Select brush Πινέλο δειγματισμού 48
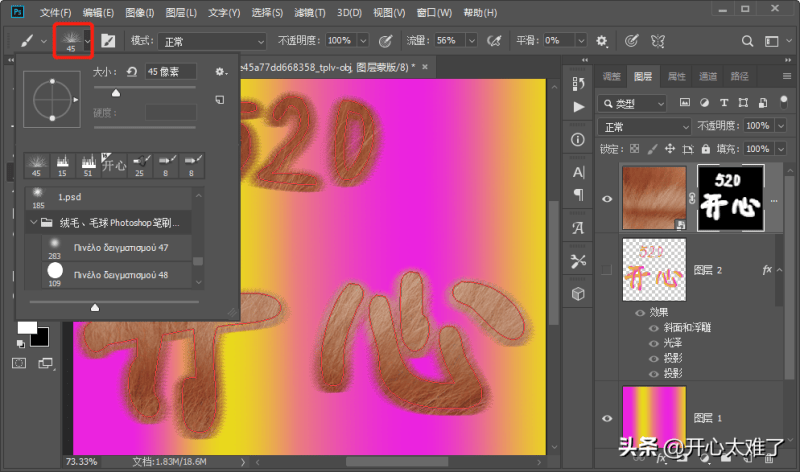The width and height of the screenshot is (800, 472). click(120, 275)
